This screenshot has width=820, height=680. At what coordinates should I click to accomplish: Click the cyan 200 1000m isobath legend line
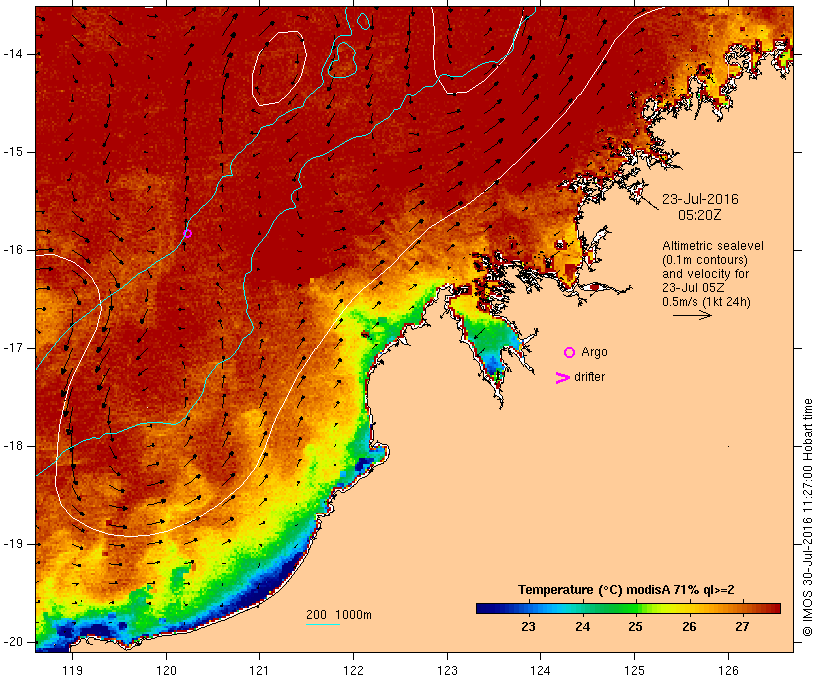coord(323,624)
